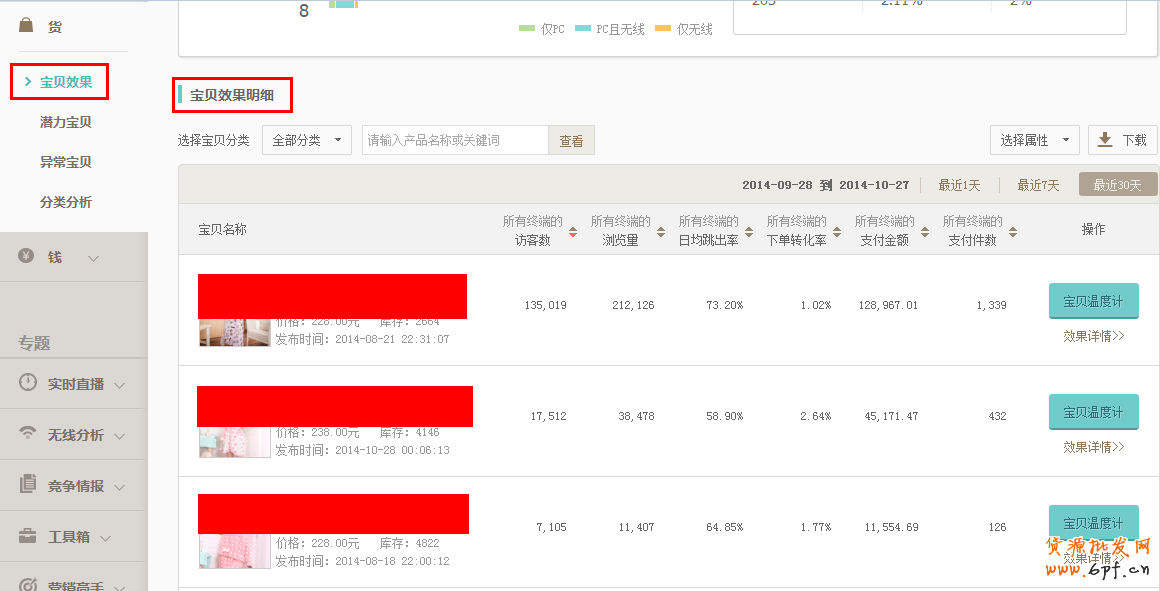This screenshot has width=1160, height=591.
Task: Expand the 钱 sidebar section
Action: pos(94,258)
